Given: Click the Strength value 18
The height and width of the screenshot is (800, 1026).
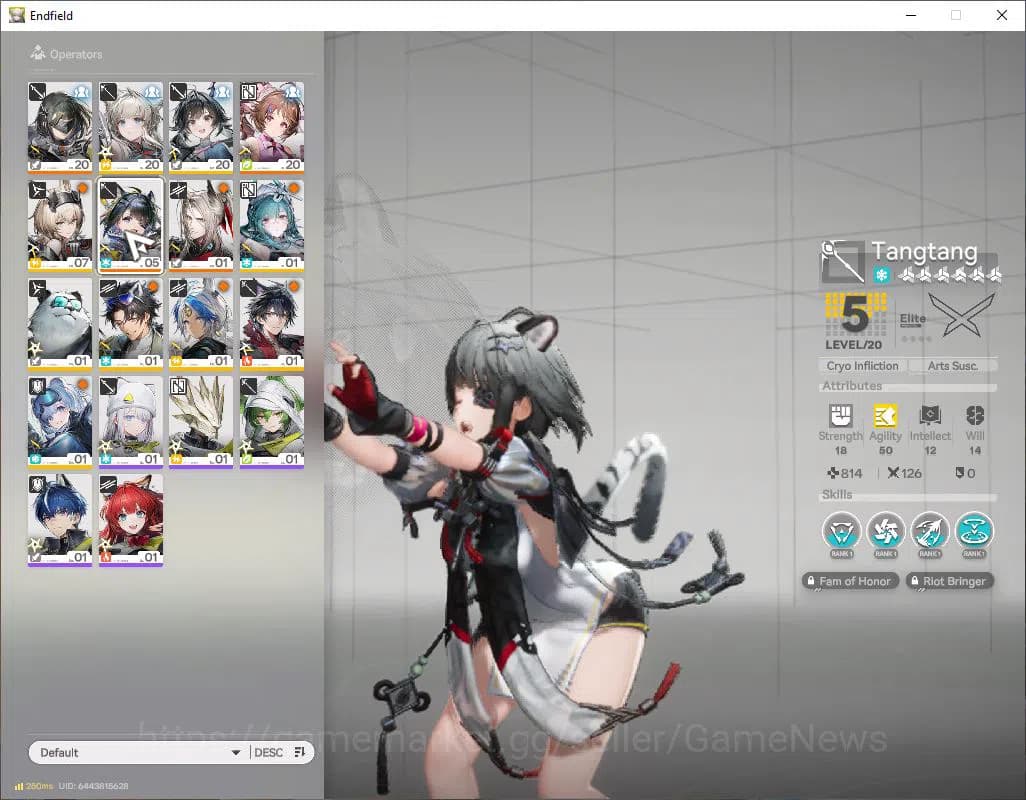Looking at the screenshot, I should [840, 450].
